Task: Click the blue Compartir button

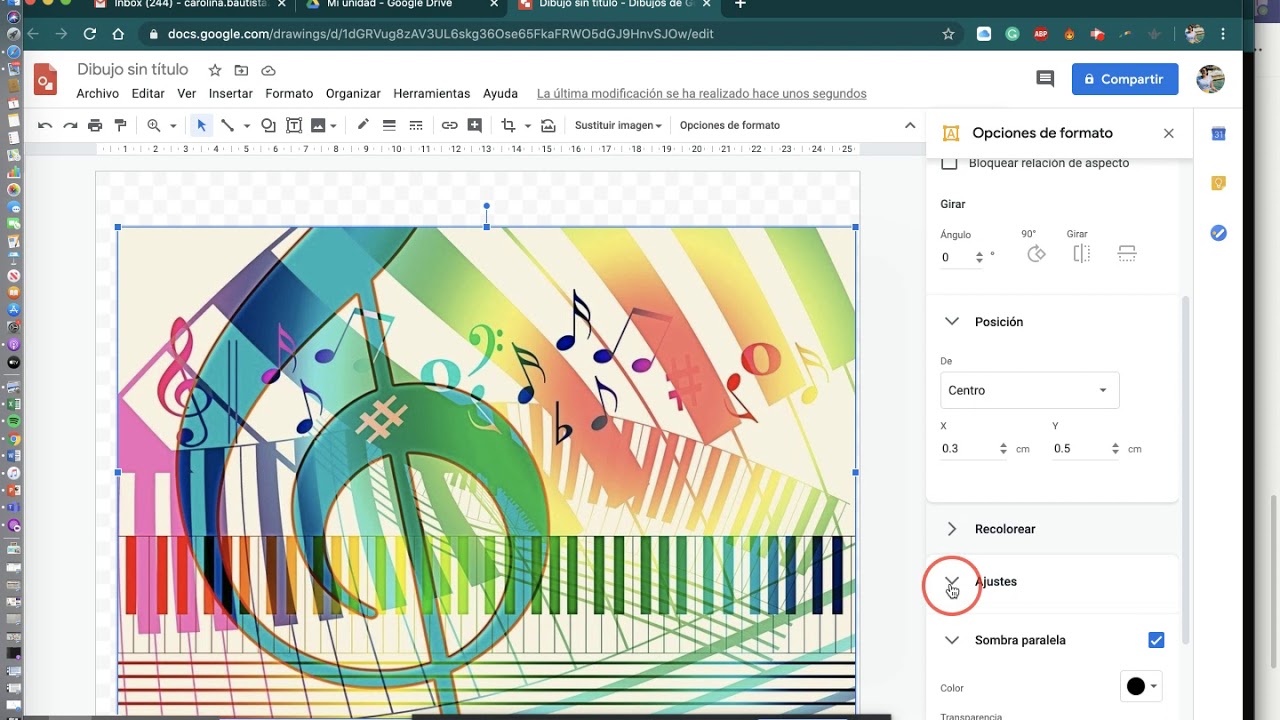Action: point(1125,79)
